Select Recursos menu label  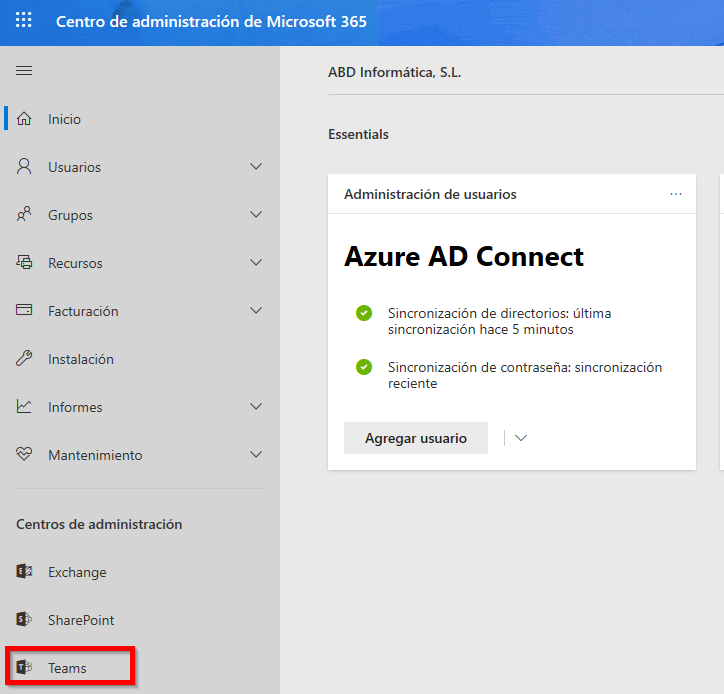75,263
